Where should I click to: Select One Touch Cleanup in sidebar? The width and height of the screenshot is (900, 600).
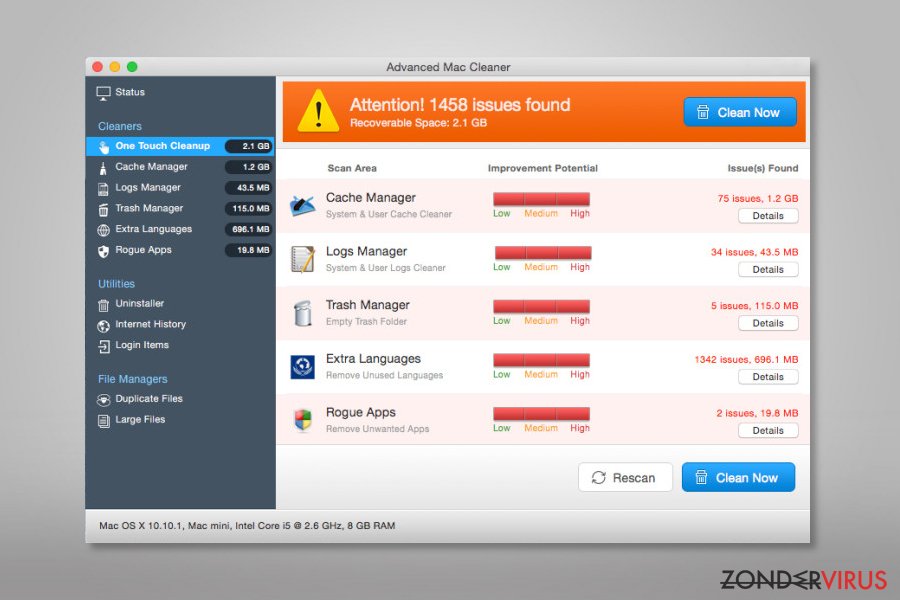click(180, 146)
